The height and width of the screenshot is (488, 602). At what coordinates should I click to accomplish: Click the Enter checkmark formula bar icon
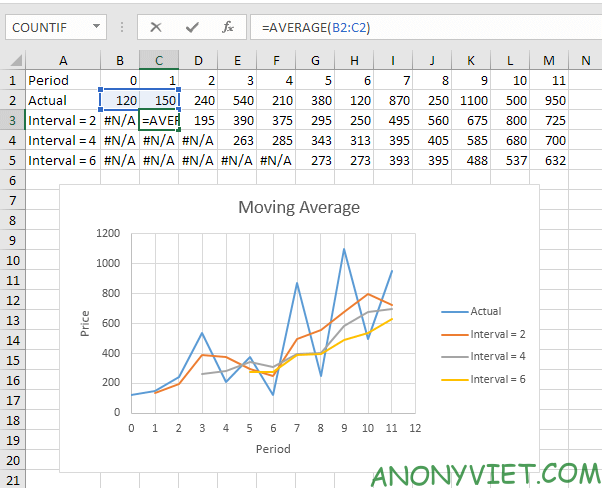tap(192, 27)
